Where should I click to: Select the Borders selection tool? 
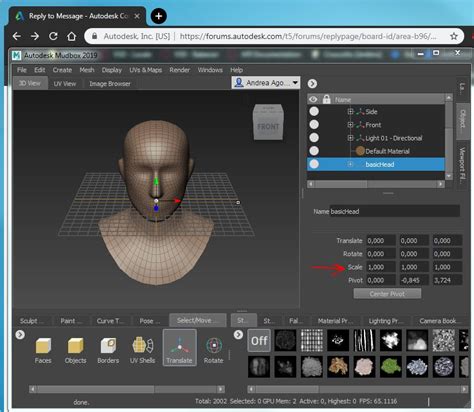pyautogui.click(x=108, y=349)
